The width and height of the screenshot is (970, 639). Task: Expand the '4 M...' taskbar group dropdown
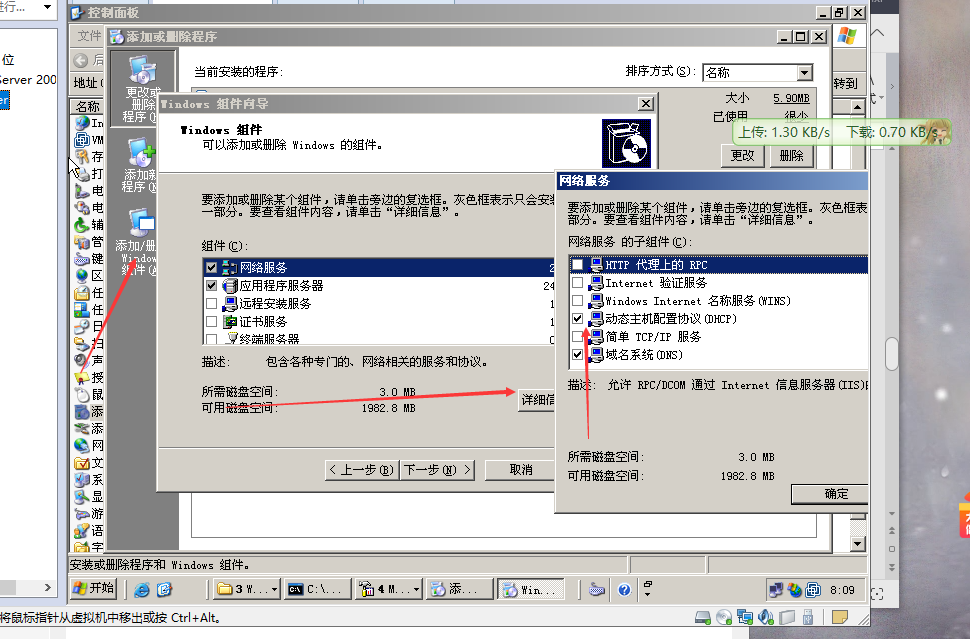416,590
